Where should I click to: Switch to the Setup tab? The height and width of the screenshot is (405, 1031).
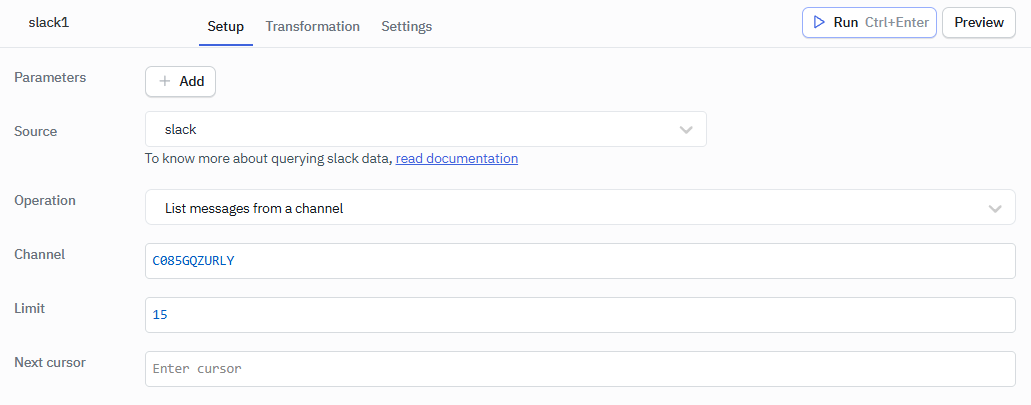click(225, 26)
